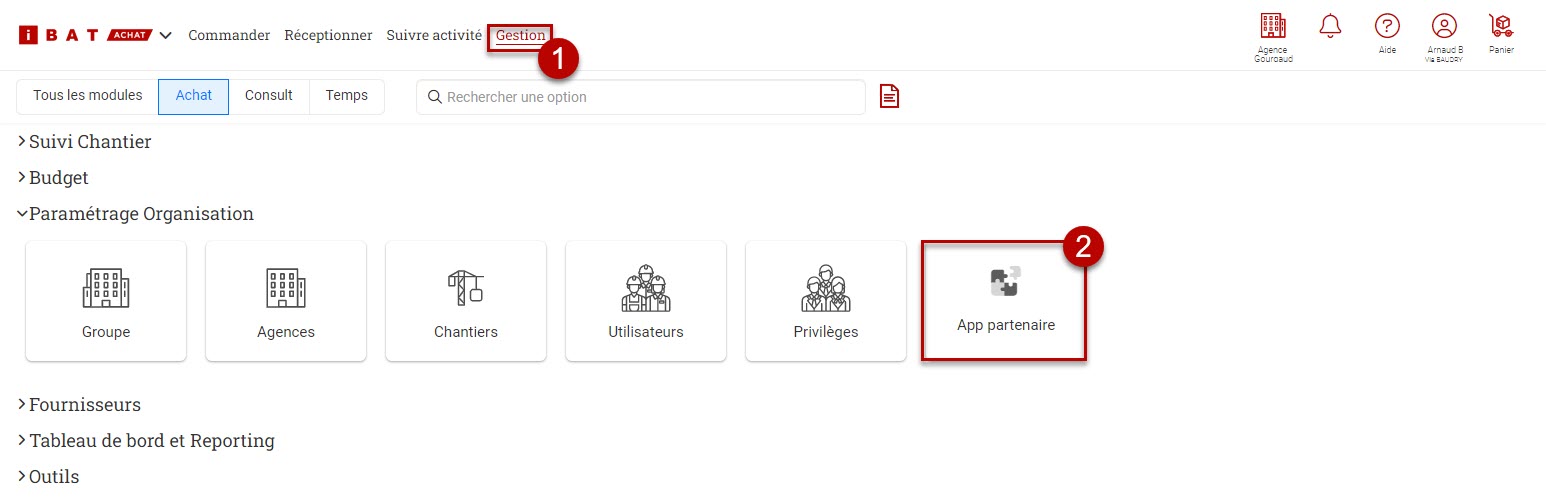Open the Commander menu

229,36
